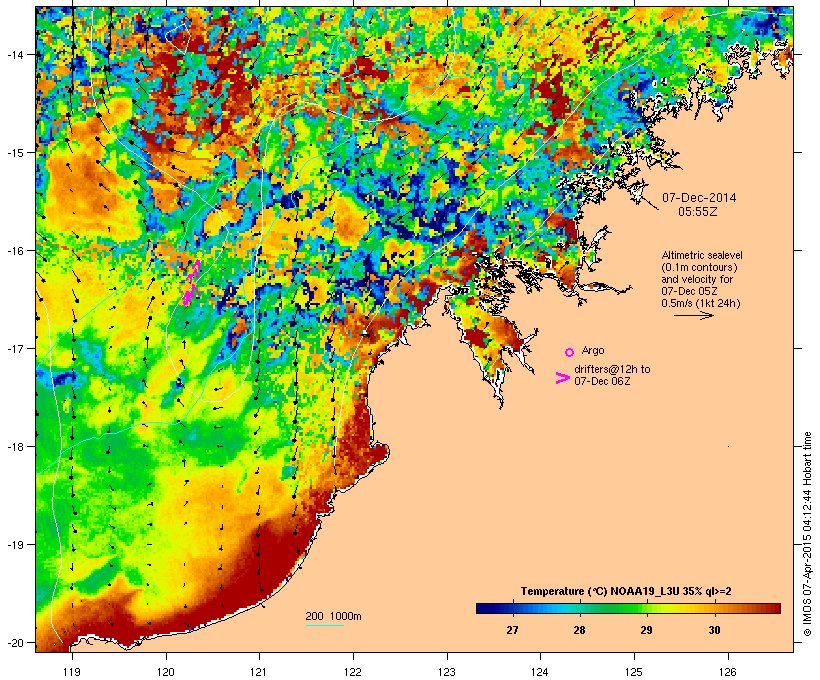Click the '07-Dec 05Z' legend line
The height and width of the screenshot is (680, 820).
(689, 291)
